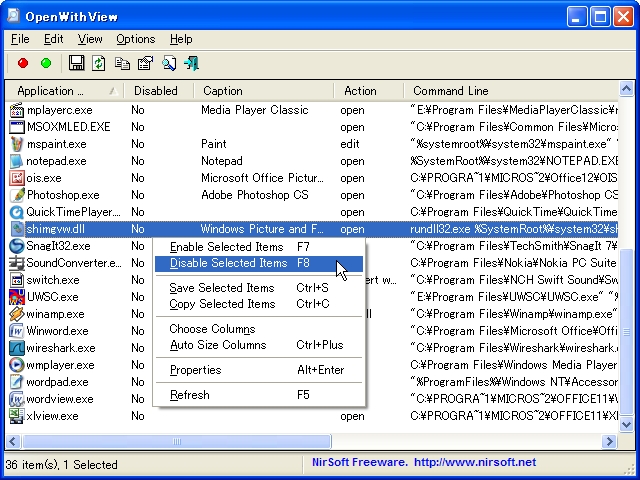Click the Exit toolbar icon

191,63
